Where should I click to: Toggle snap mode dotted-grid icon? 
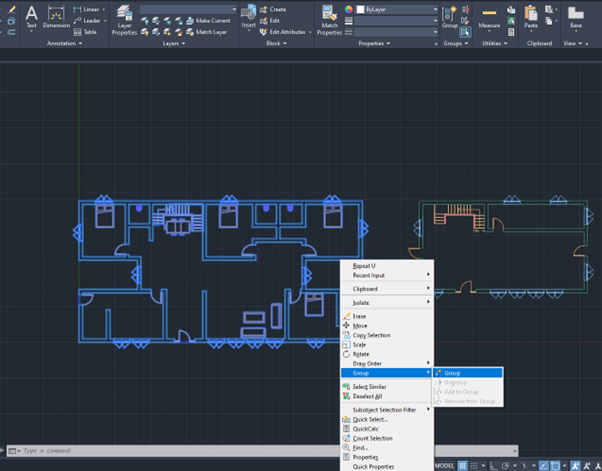click(x=474, y=466)
